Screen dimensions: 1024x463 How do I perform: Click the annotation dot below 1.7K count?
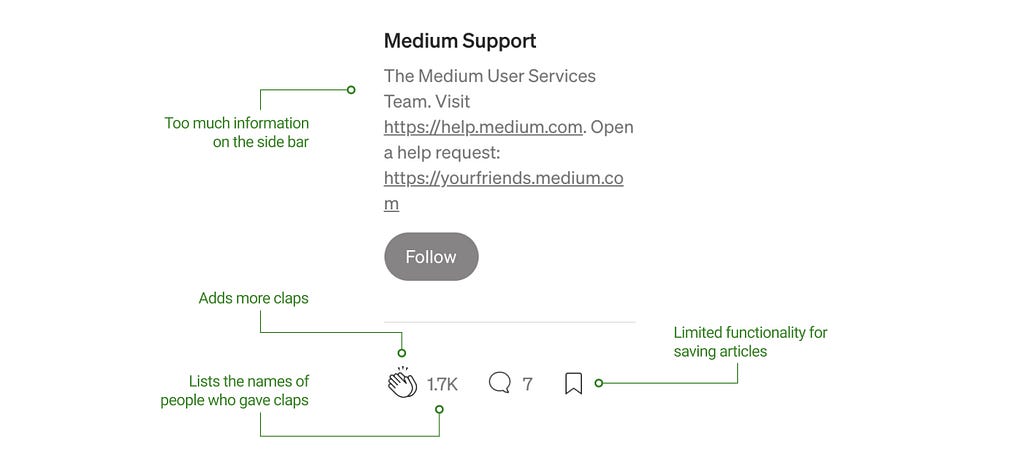(440, 409)
